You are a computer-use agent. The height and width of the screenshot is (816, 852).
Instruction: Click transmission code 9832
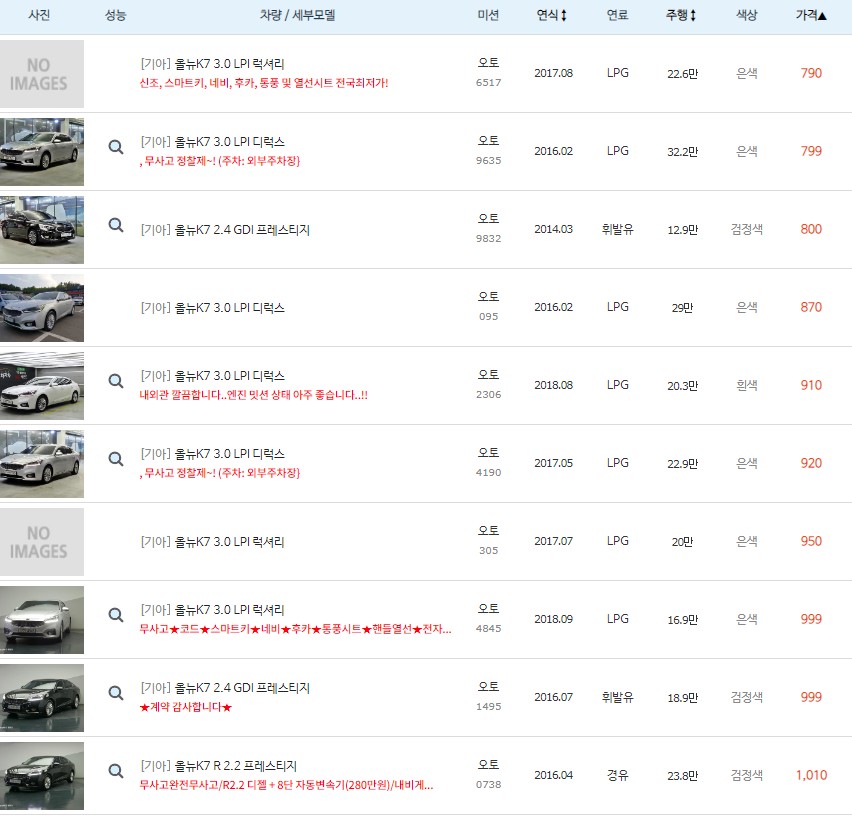pyautogui.click(x=488, y=238)
